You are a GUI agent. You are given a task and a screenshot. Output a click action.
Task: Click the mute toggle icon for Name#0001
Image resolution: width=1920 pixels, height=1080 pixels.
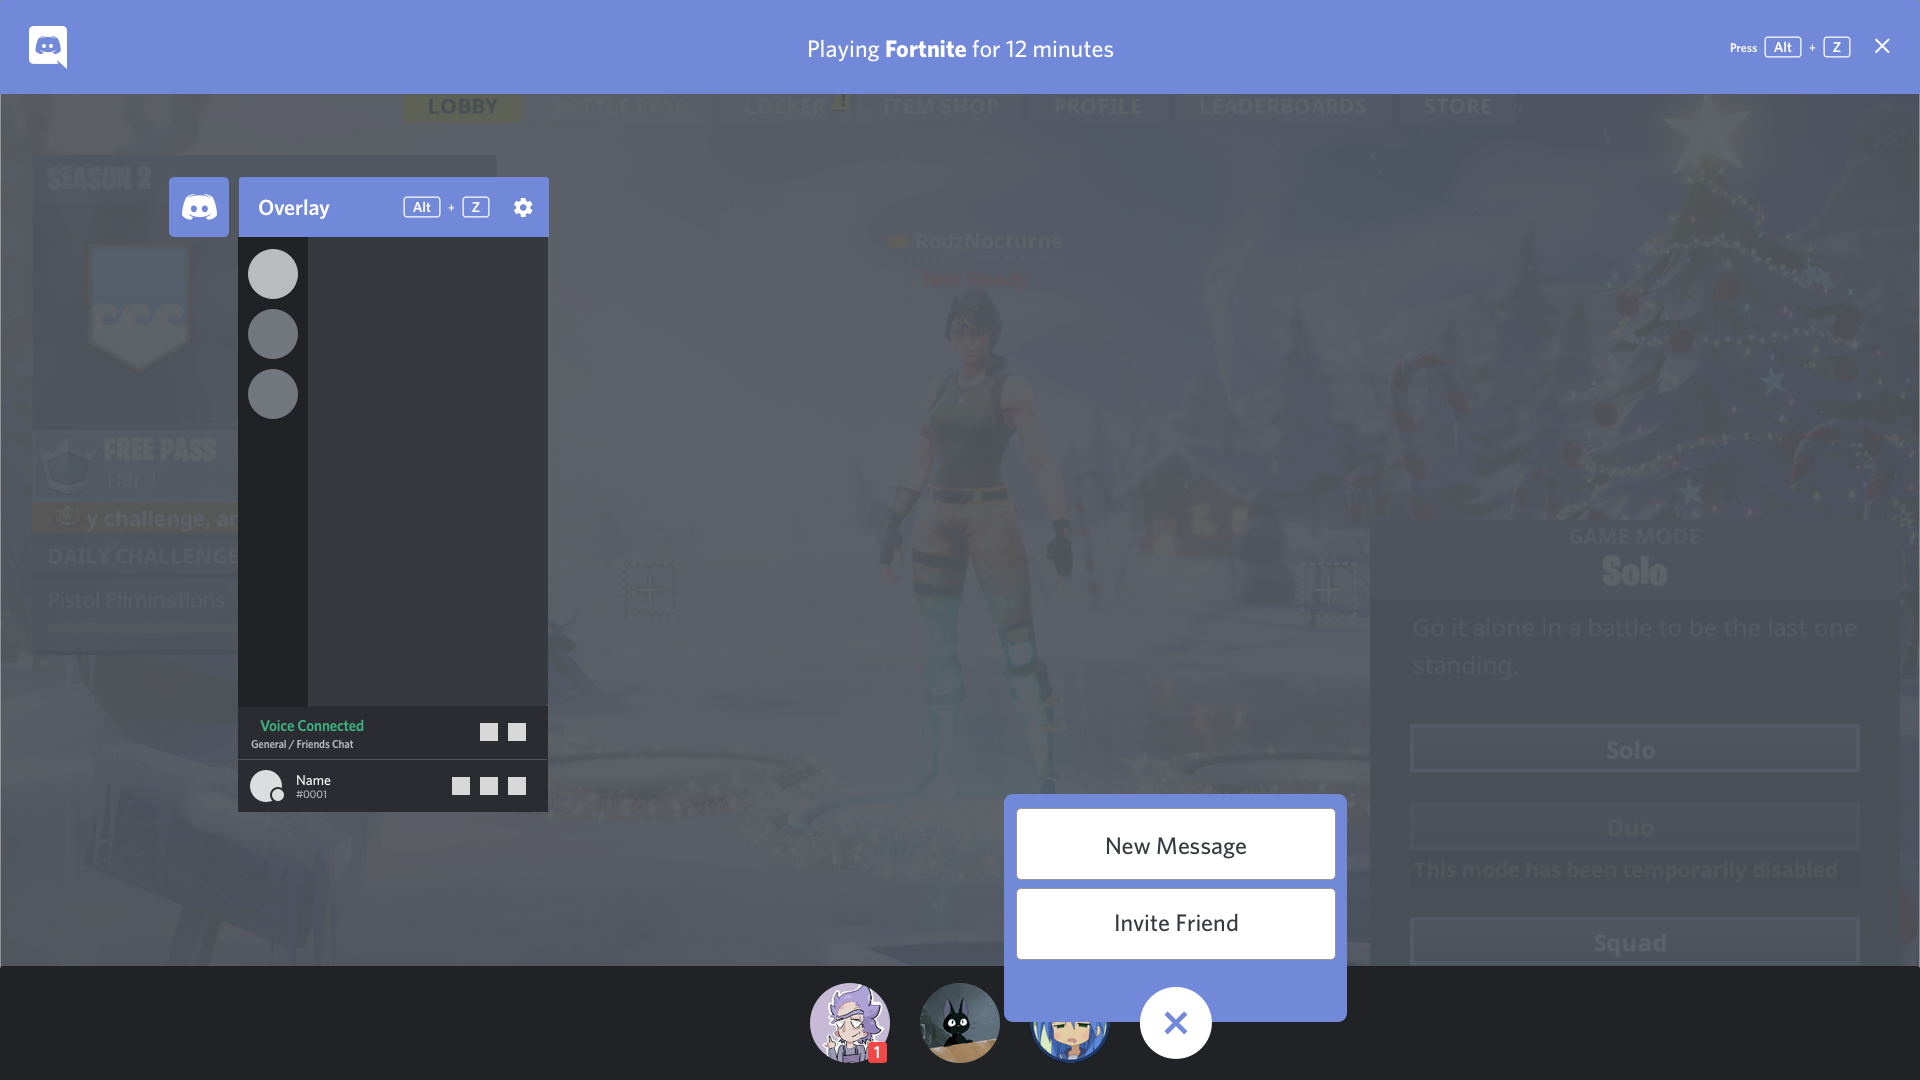pos(460,785)
